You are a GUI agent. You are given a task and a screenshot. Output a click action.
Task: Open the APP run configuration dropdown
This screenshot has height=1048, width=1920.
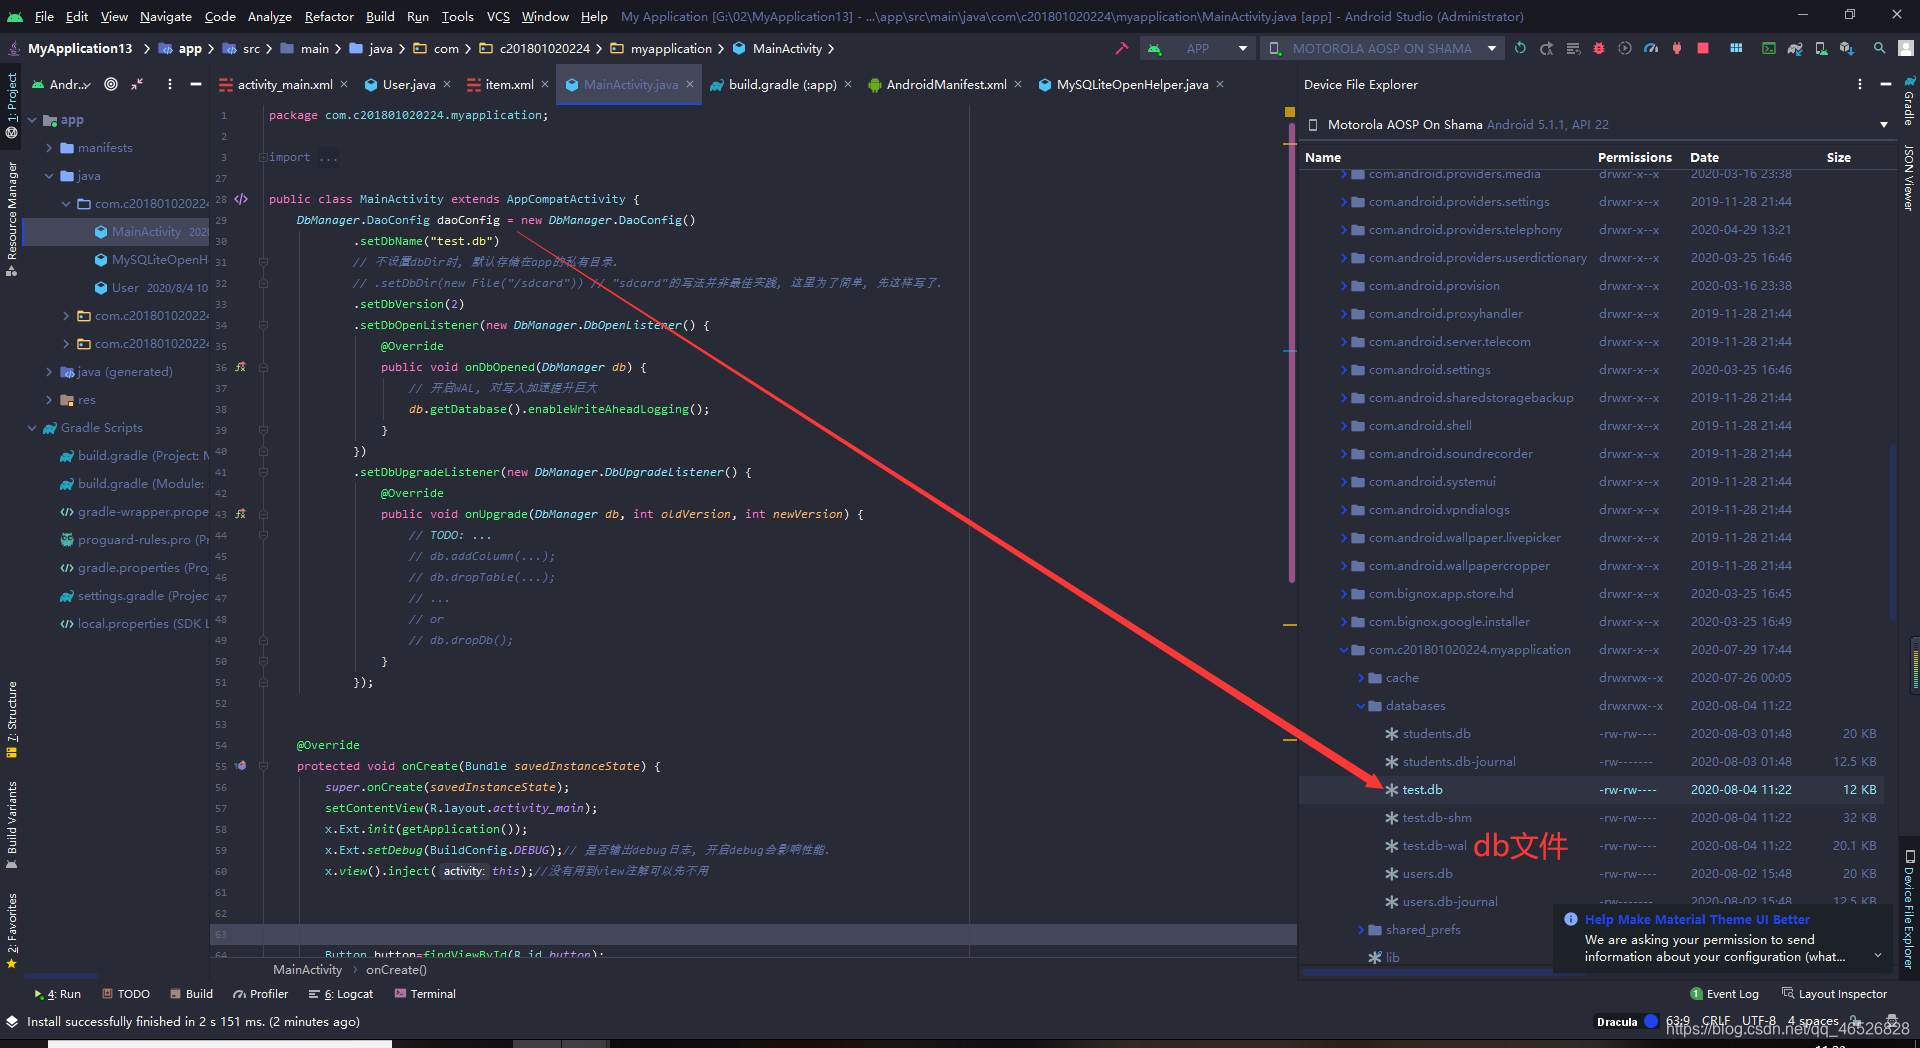[1197, 48]
